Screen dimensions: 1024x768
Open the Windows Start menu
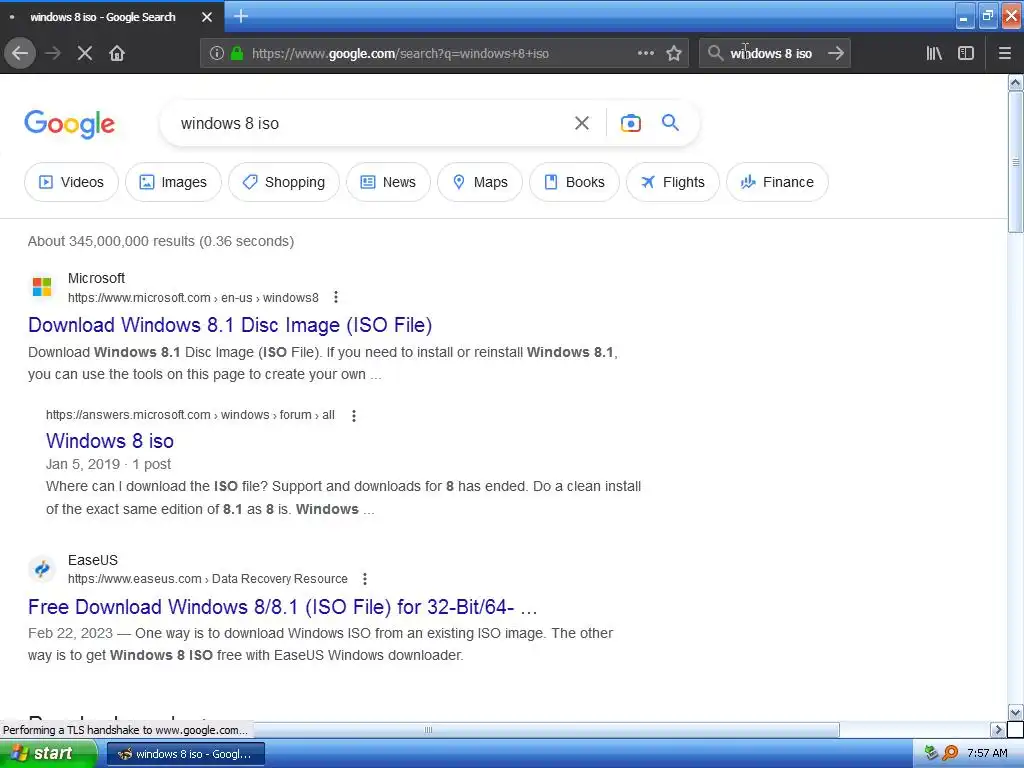coord(48,754)
